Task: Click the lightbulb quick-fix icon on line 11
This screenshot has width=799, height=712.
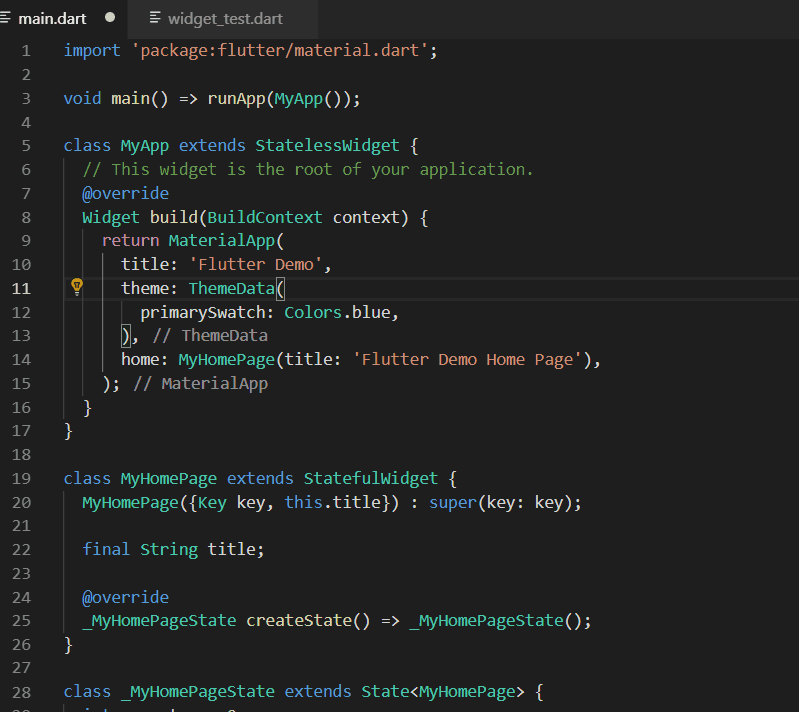Action: tap(77, 287)
